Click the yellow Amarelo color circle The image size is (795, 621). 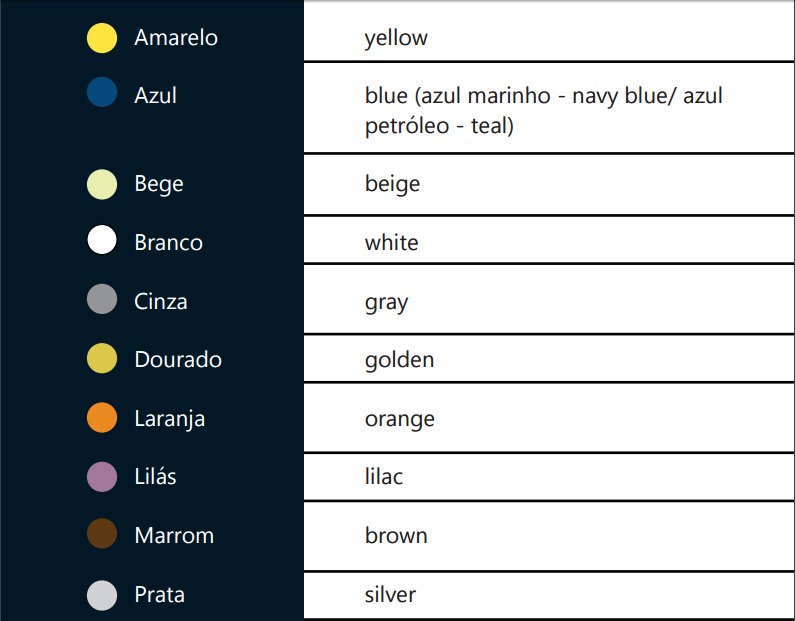coord(102,38)
